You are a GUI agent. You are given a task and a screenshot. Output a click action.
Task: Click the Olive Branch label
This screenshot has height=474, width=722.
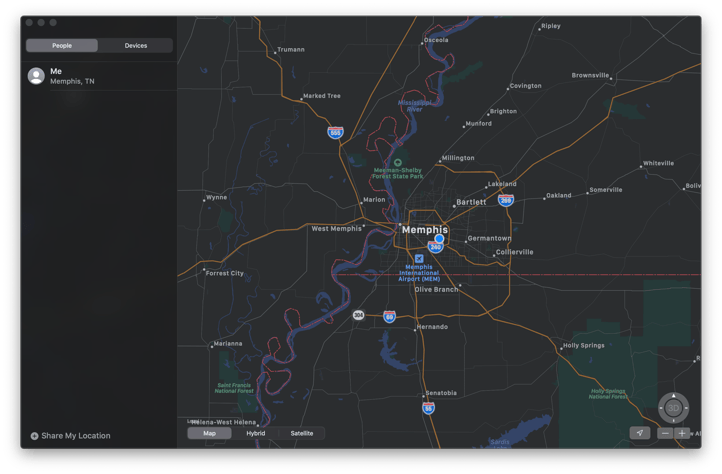point(437,290)
